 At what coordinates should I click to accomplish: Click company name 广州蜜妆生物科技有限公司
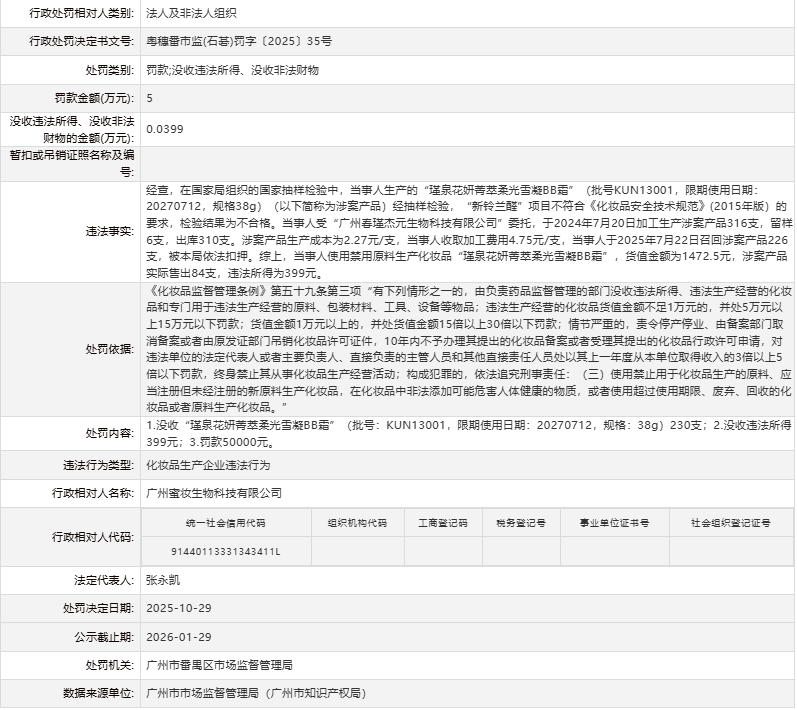tap(214, 493)
